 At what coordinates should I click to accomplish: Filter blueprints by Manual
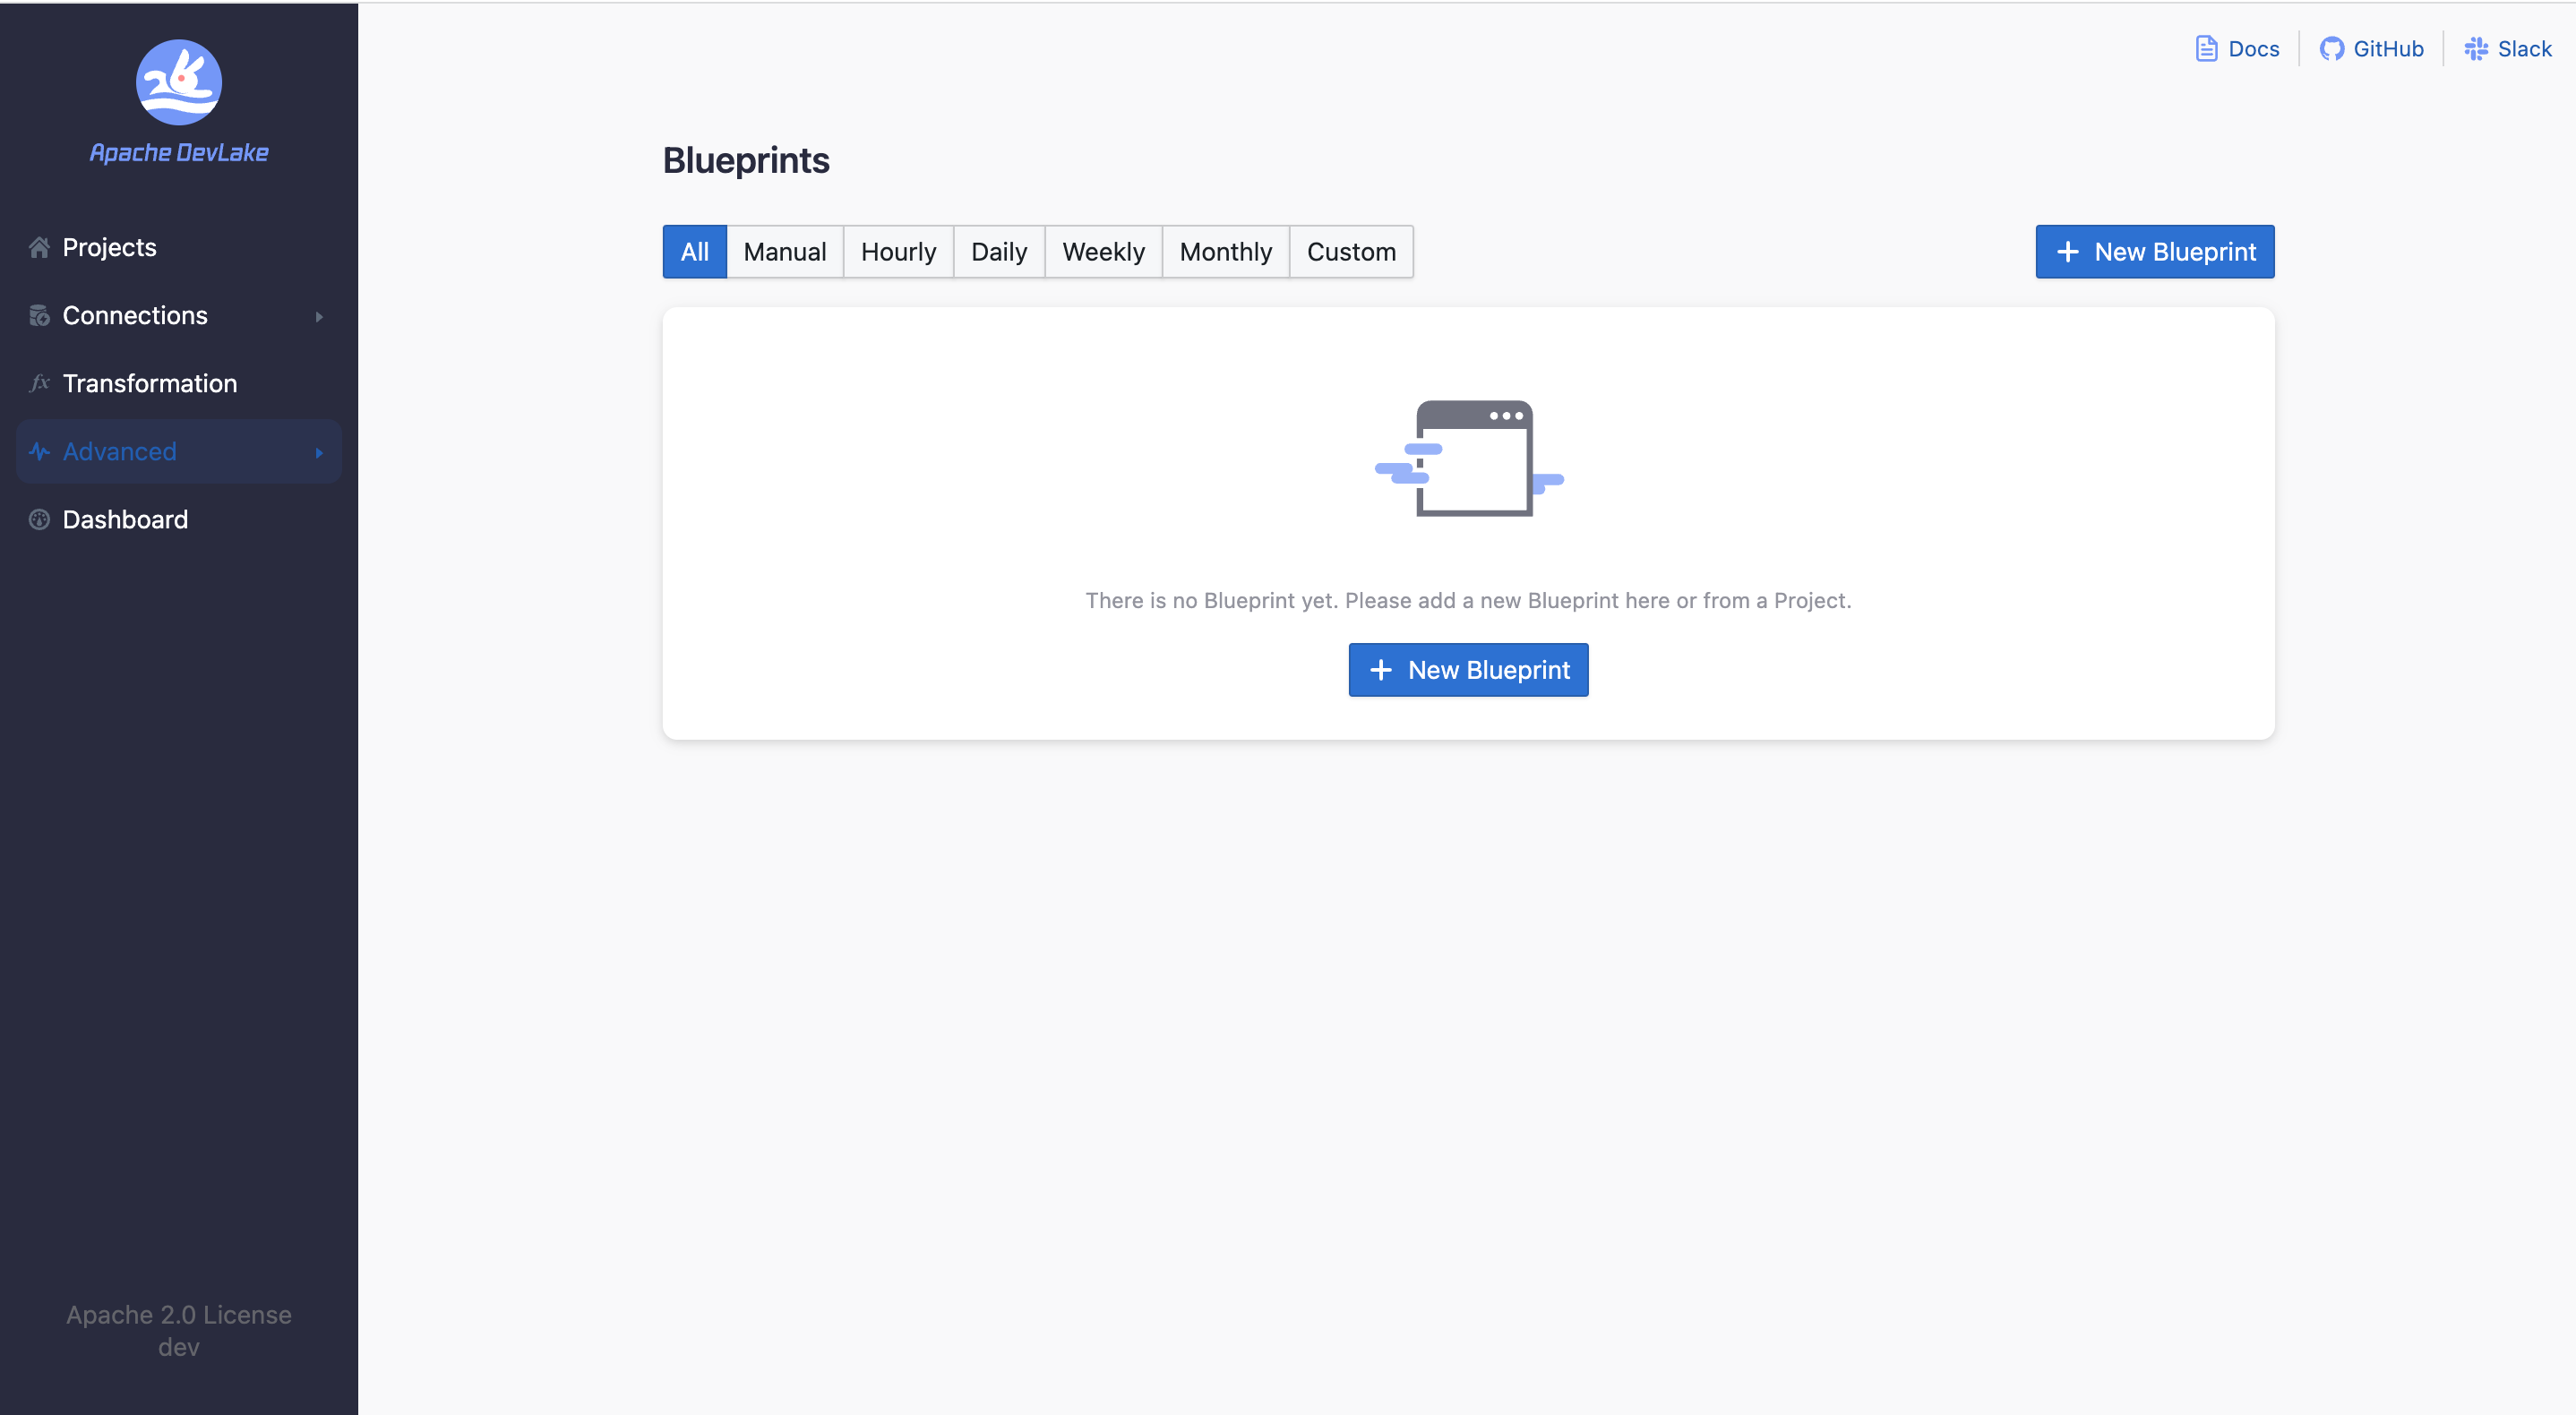coord(784,252)
